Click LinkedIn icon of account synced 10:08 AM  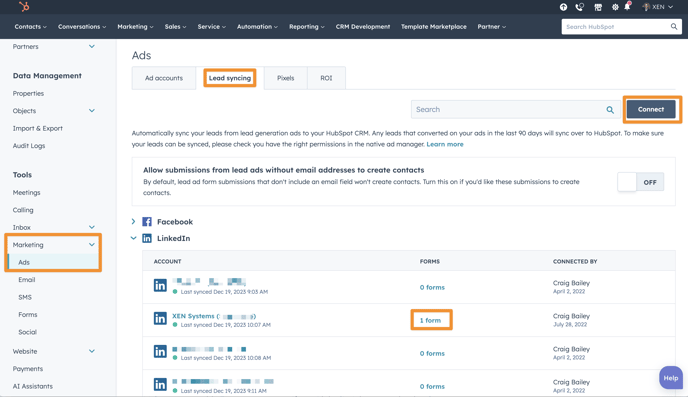pyautogui.click(x=160, y=351)
